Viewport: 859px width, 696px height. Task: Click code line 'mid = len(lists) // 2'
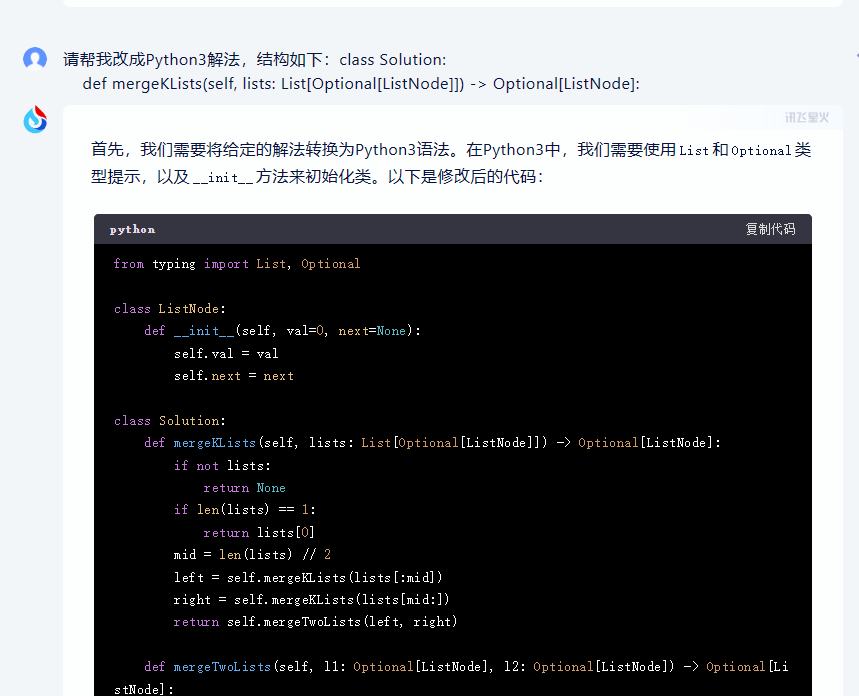253,555
